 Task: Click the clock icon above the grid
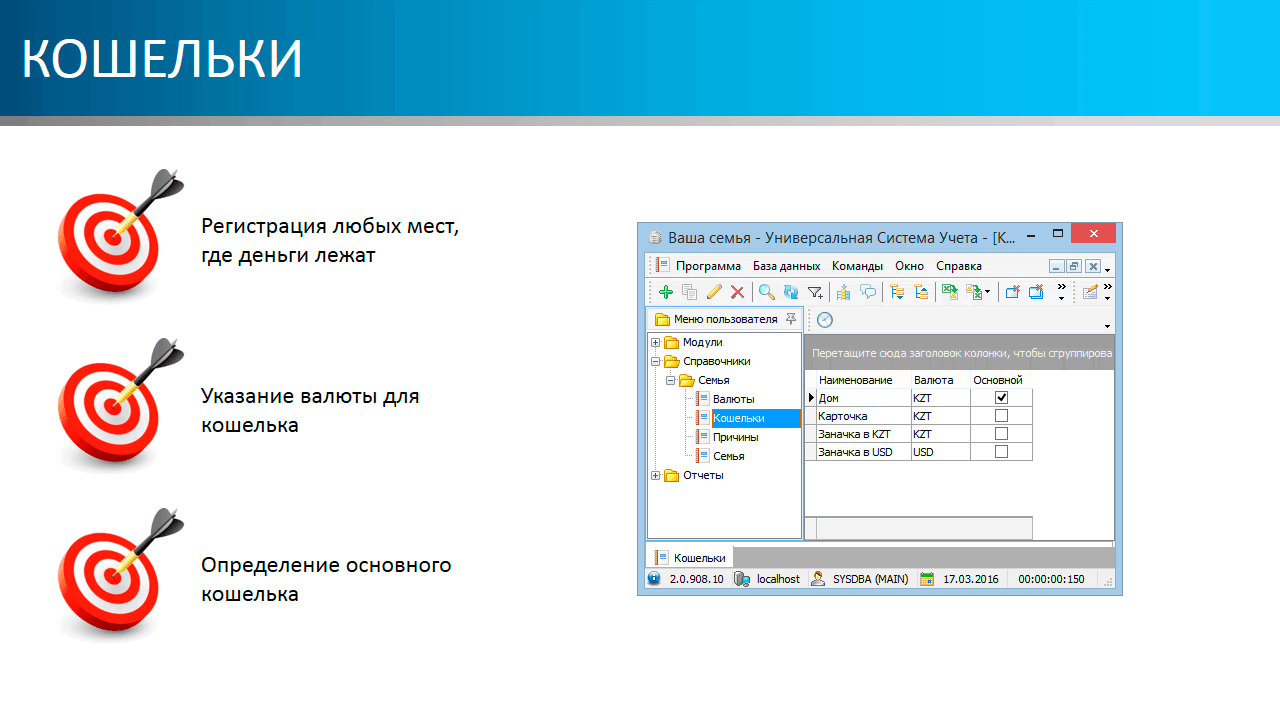click(825, 320)
